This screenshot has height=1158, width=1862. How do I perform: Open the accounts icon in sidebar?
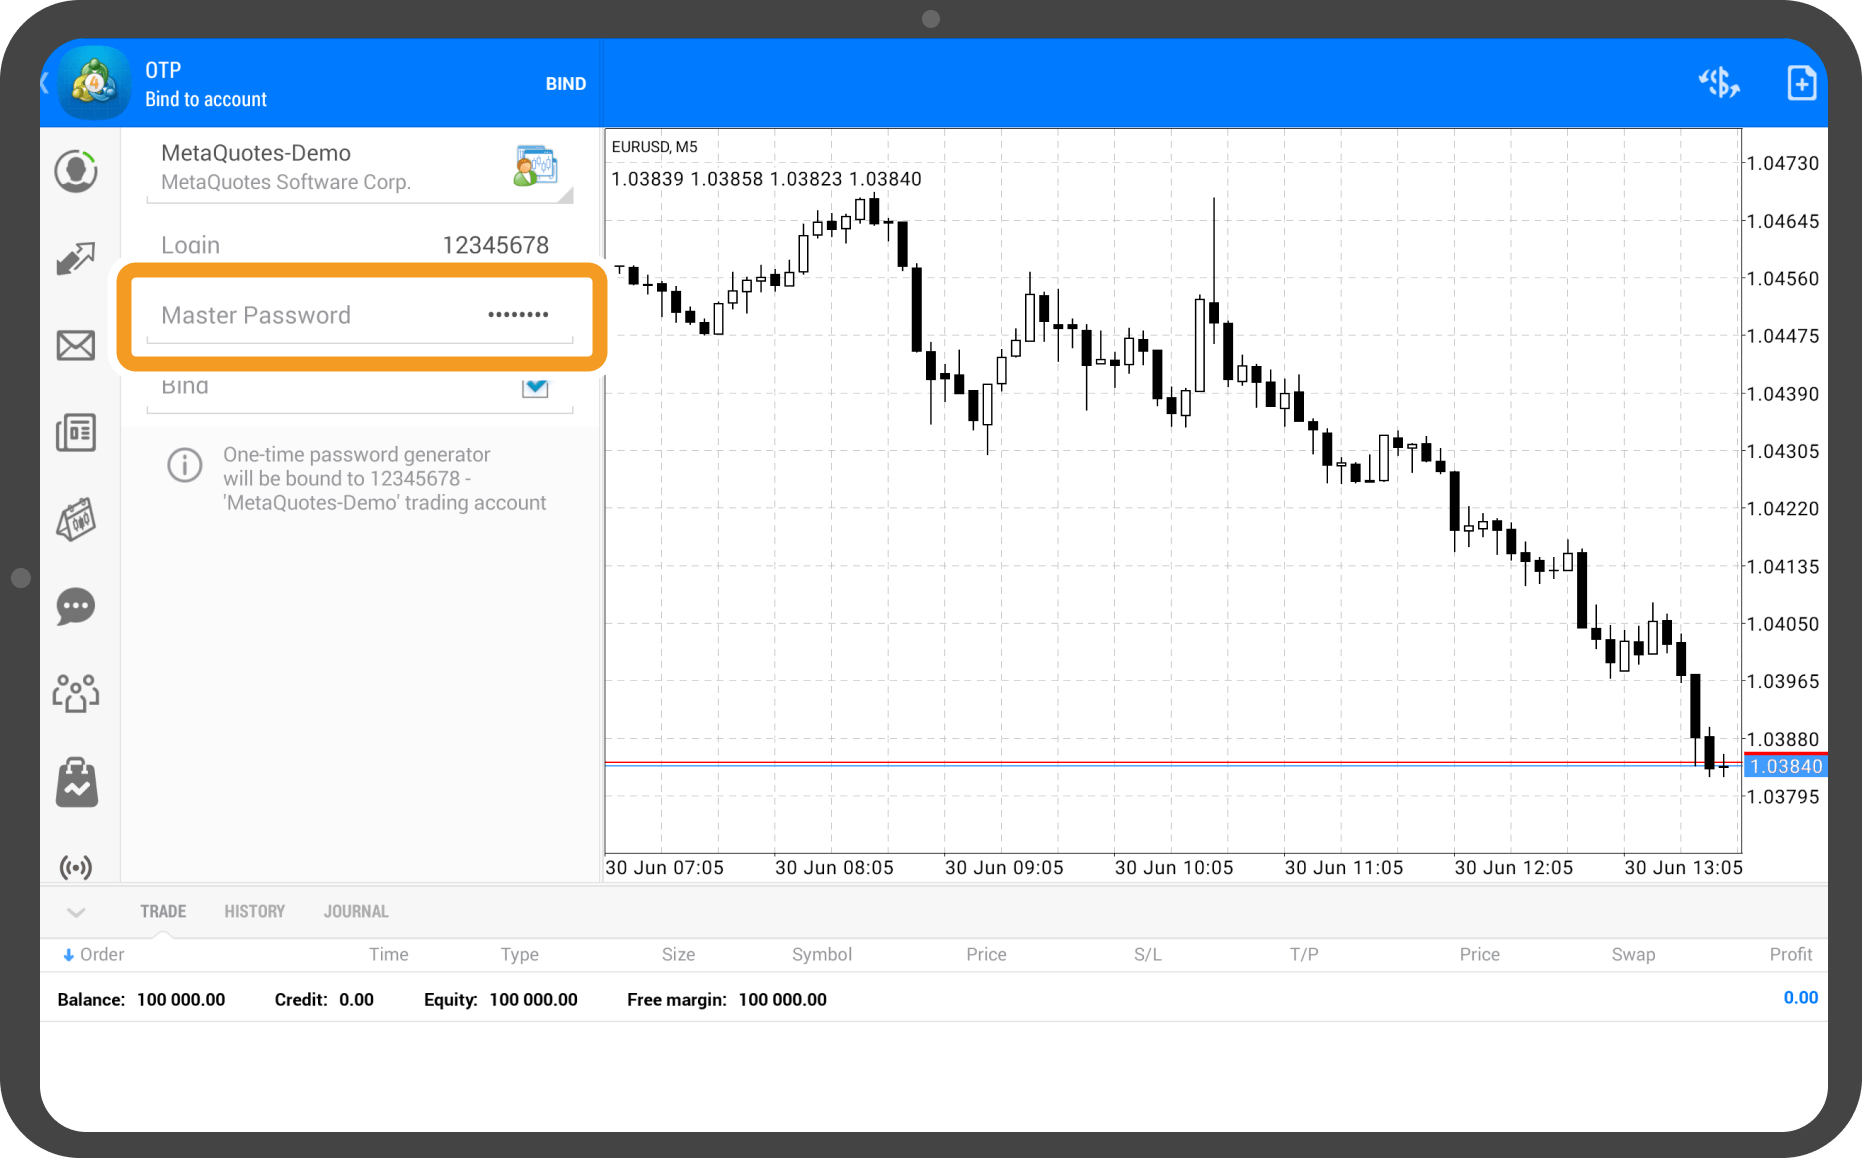[76, 171]
